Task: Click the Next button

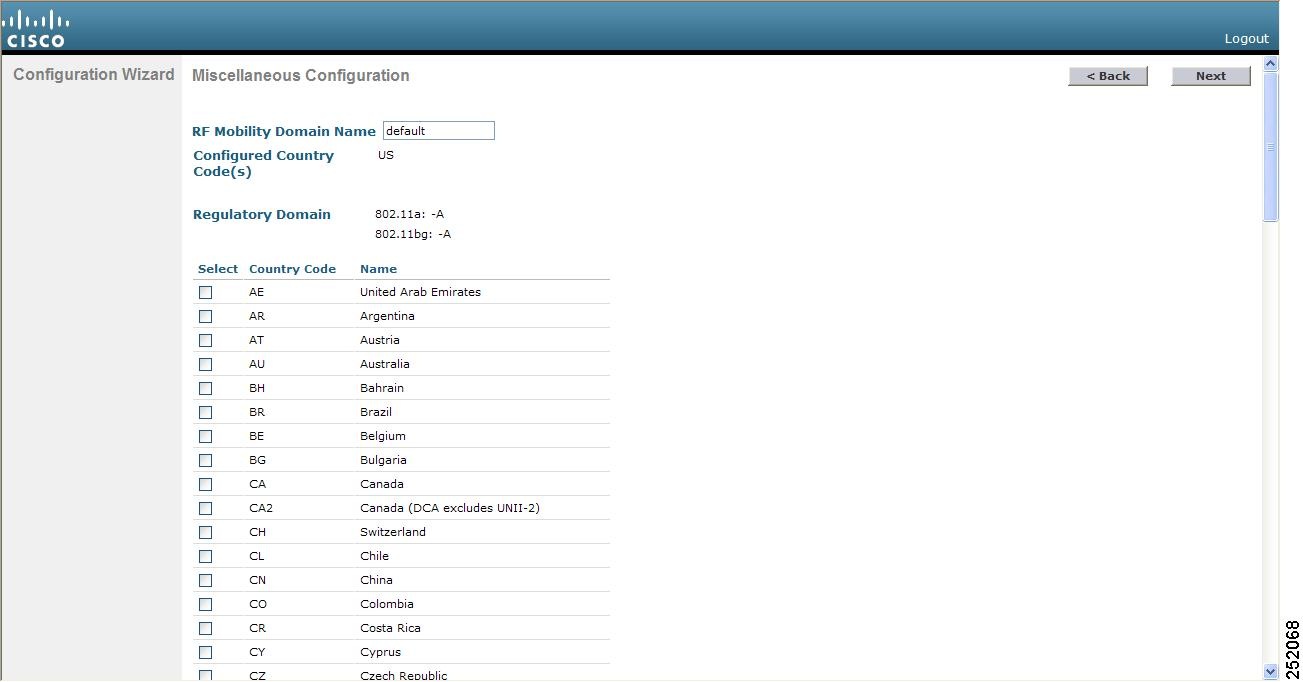Action: pyautogui.click(x=1210, y=75)
